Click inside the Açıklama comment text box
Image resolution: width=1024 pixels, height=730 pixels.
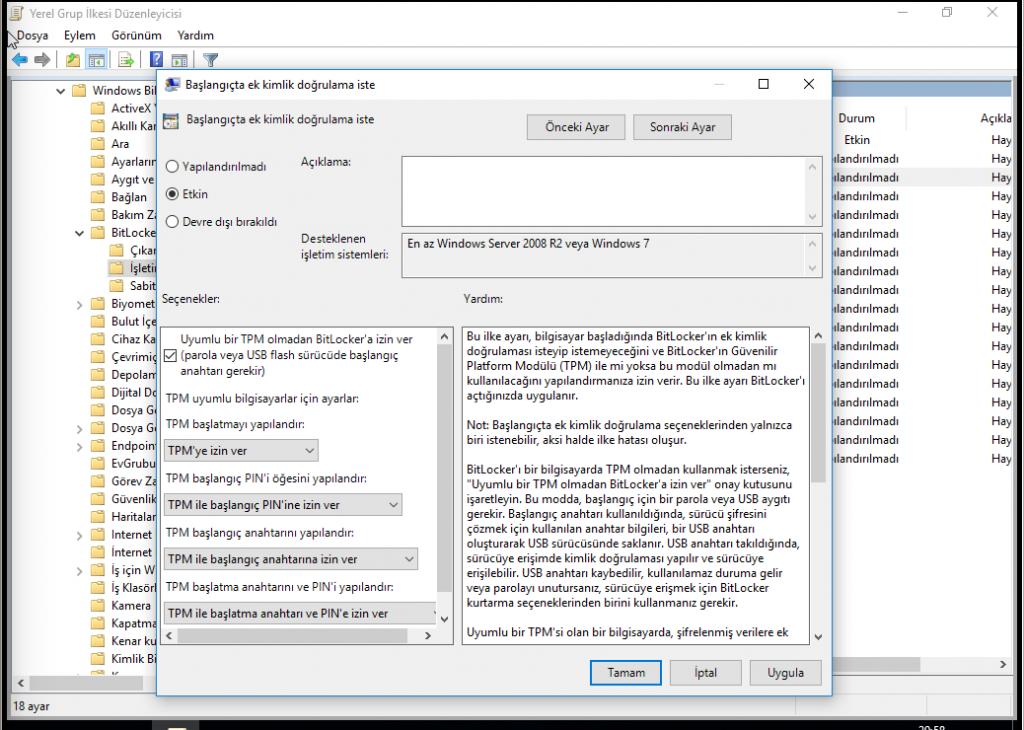click(604, 190)
